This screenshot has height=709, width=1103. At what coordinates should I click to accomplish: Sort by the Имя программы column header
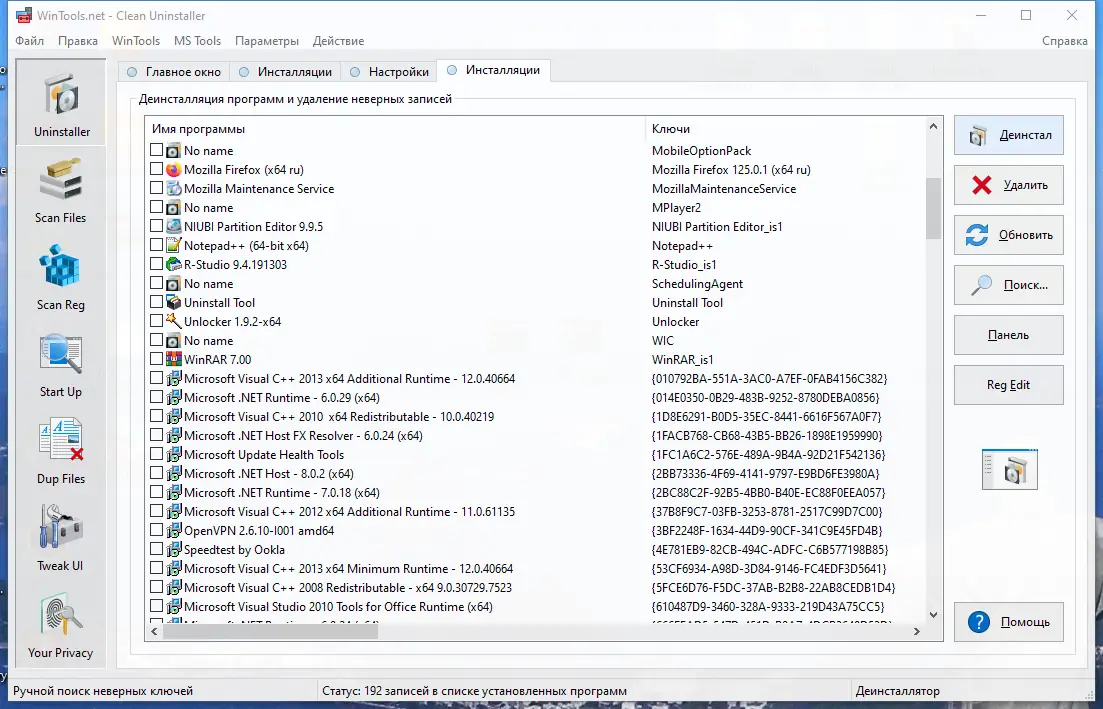click(x=395, y=129)
